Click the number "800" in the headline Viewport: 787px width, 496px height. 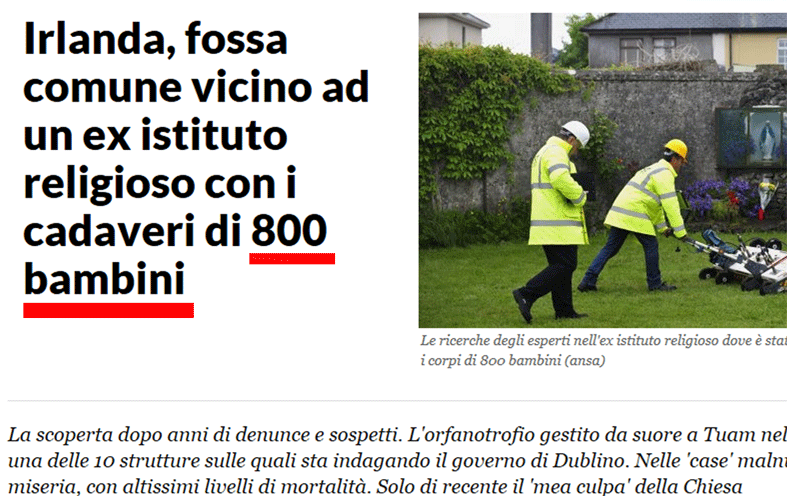(289, 230)
